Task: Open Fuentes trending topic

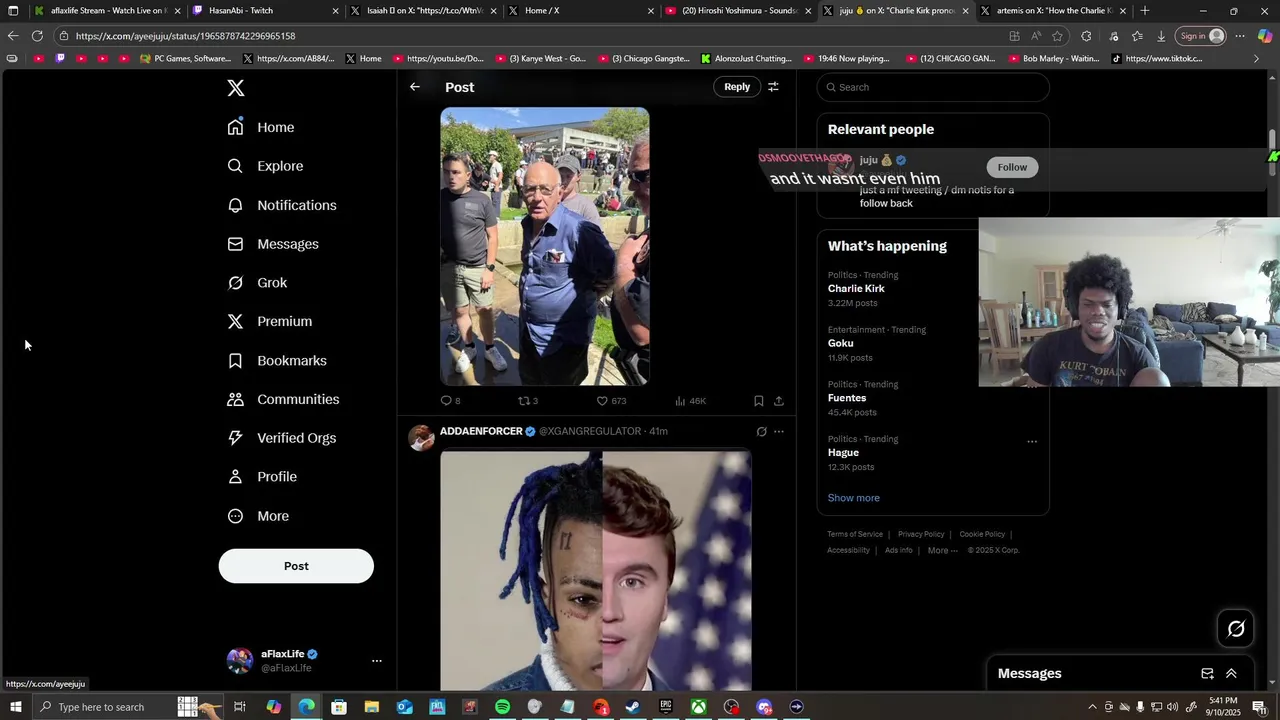Action: pyautogui.click(x=847, y=398)
